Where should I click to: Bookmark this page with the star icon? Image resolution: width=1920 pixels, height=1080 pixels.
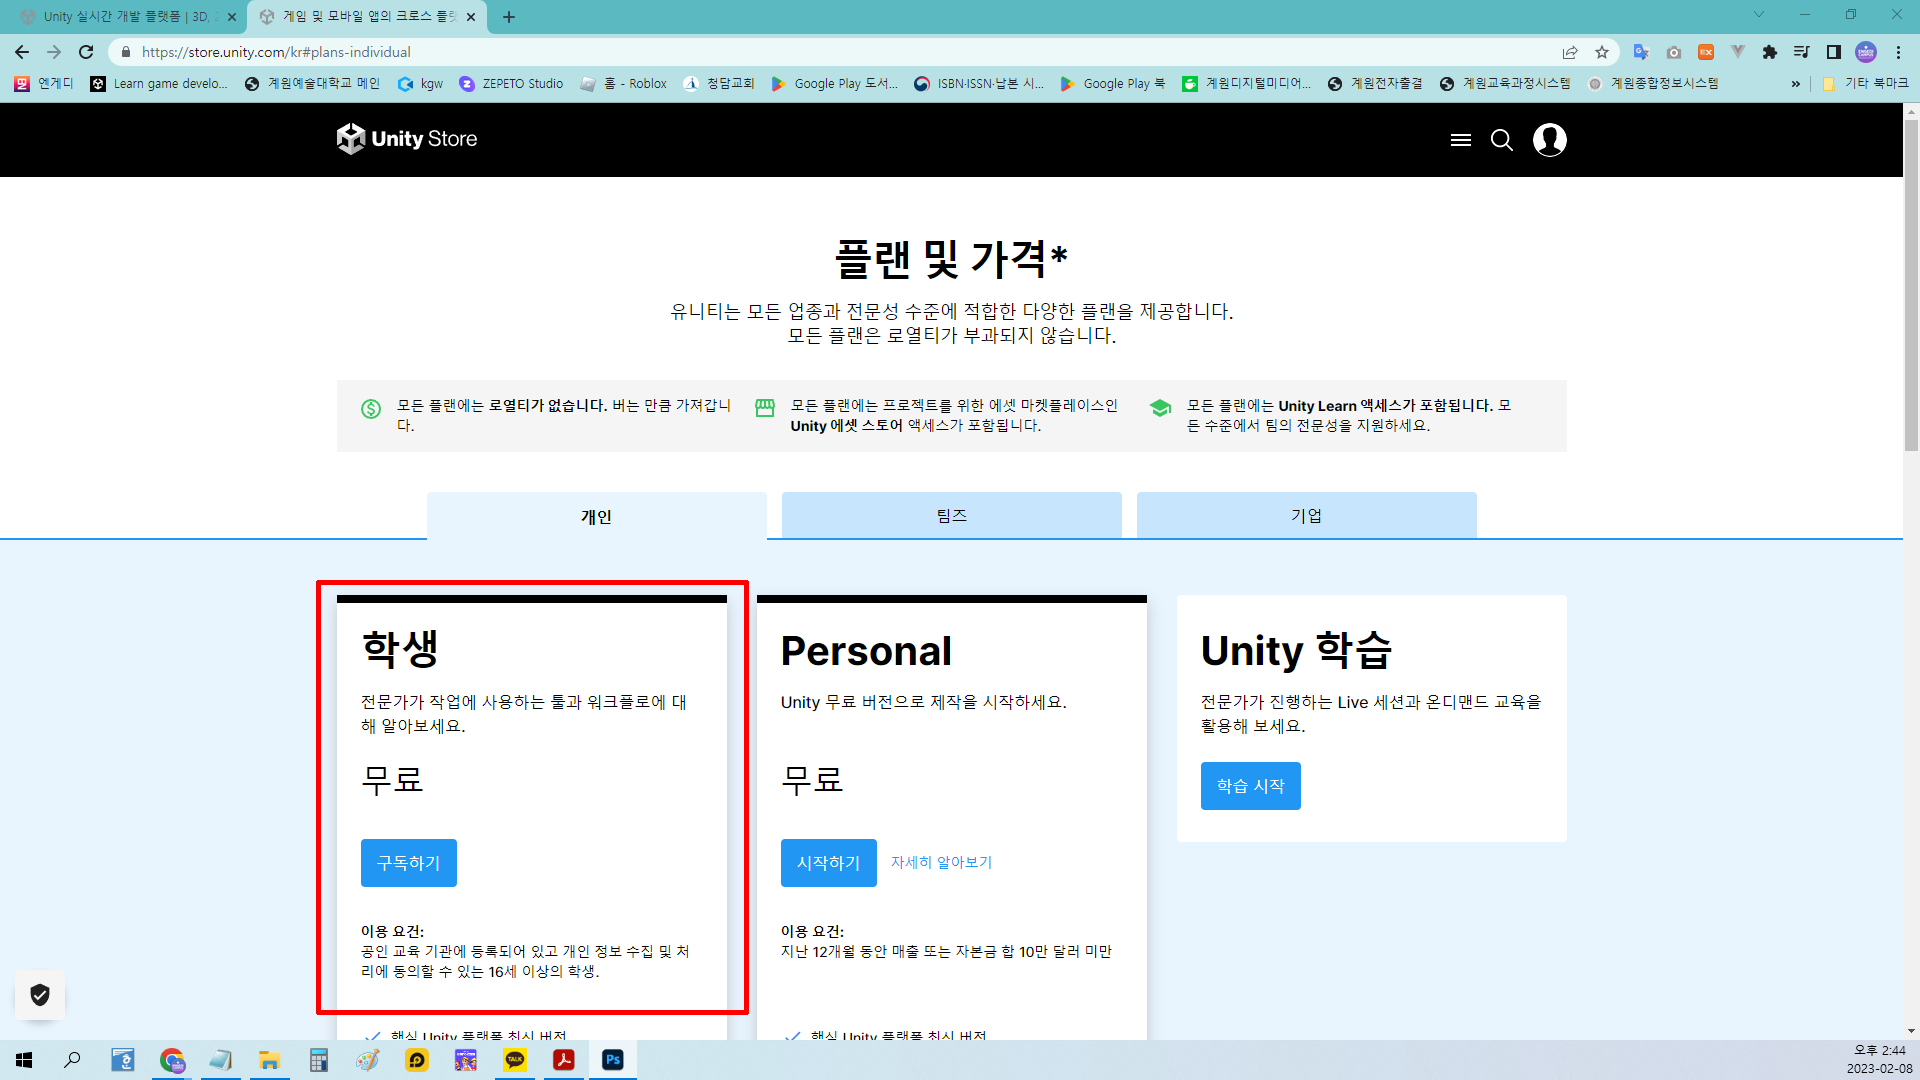(x=1602, y=52)
